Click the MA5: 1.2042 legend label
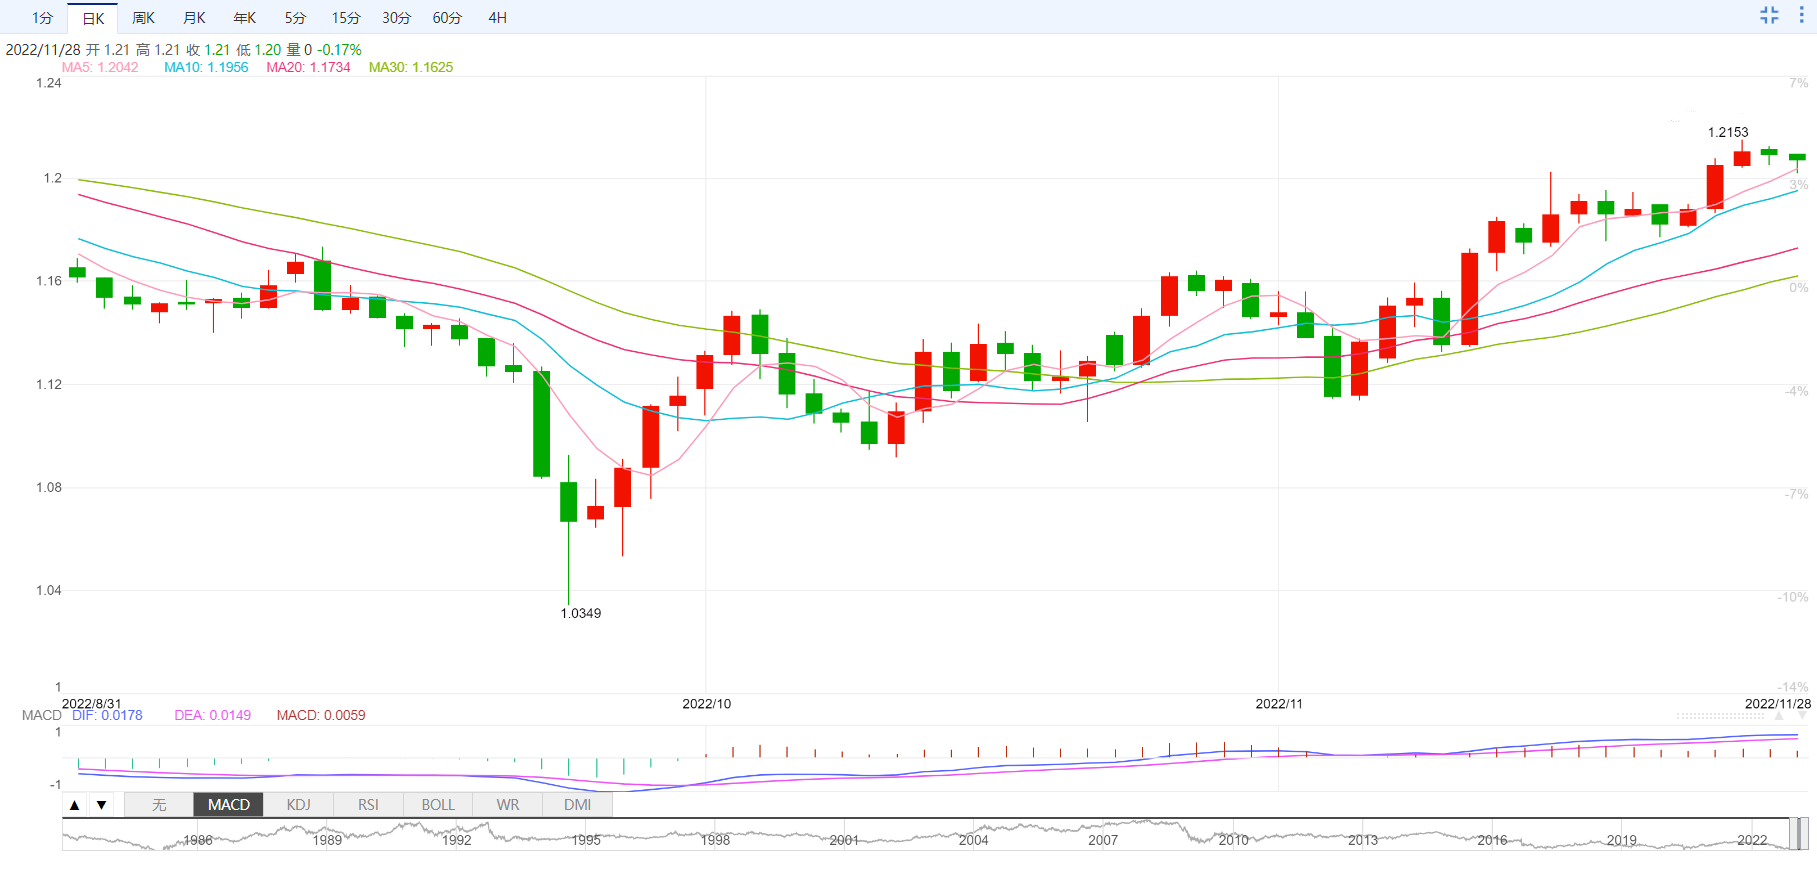This screenshot has width=1817, height=882. [x=100, y=67]
